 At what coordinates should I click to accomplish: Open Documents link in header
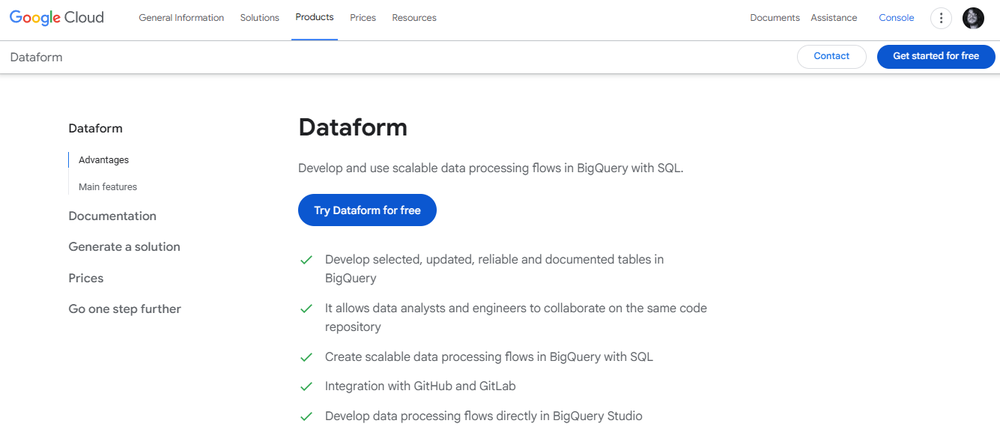(774, 18)
